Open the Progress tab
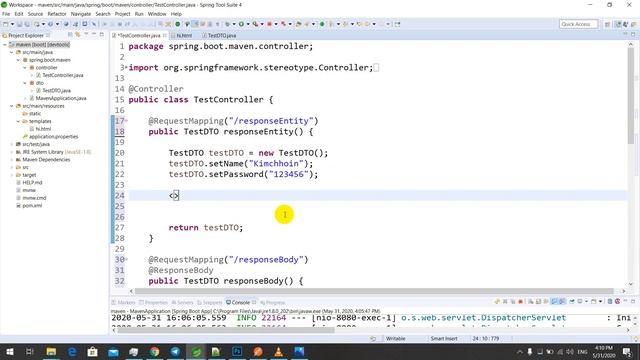This screenshot has width=640, height=360. 273,302
